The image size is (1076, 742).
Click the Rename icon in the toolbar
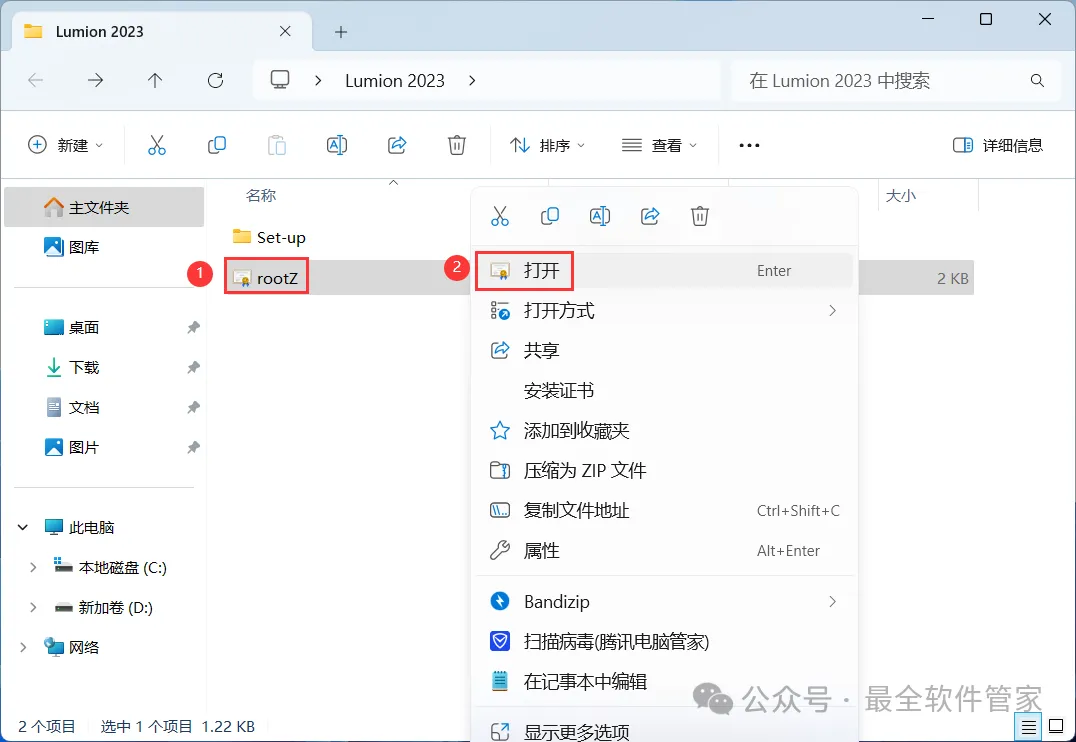pyautogui.click(x=336, y=145)
